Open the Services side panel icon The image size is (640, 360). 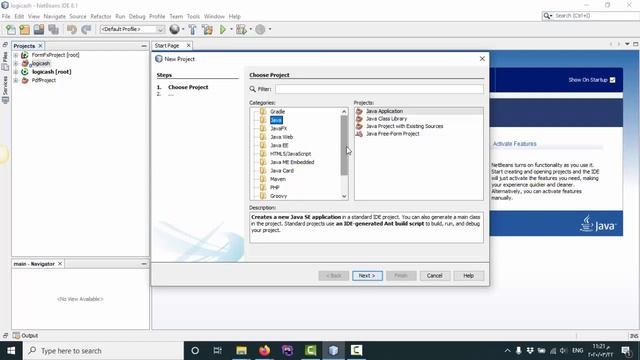(x=5, y=90)
